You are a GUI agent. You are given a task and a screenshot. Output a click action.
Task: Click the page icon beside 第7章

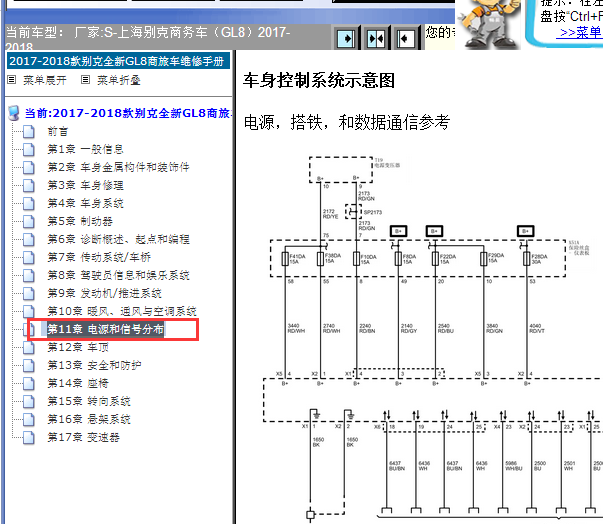pyautogui.click(x=28, y=258)
